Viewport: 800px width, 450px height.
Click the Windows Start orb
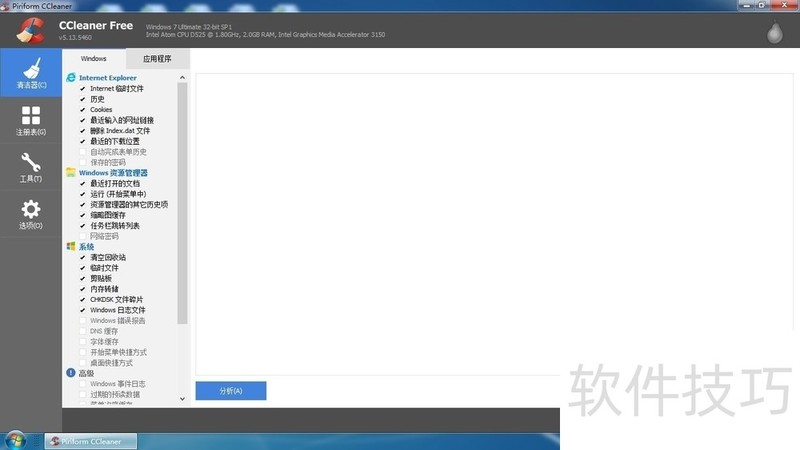tap(15, 440)
